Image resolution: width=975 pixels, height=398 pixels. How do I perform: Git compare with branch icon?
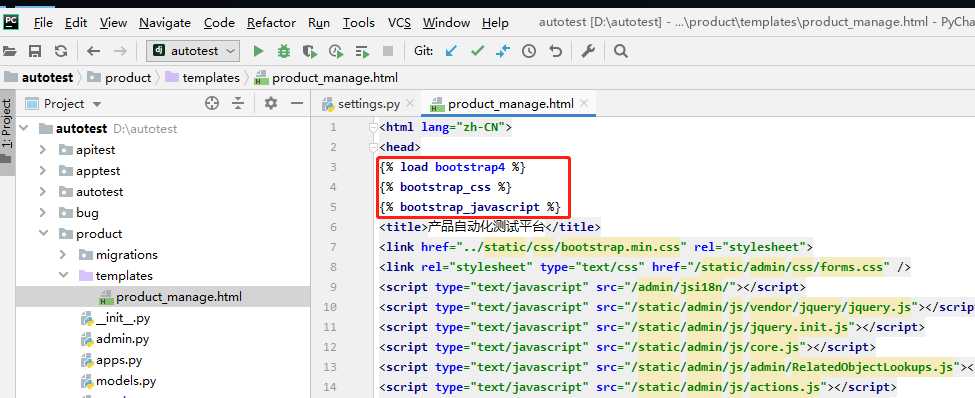(x=502, y=51)
